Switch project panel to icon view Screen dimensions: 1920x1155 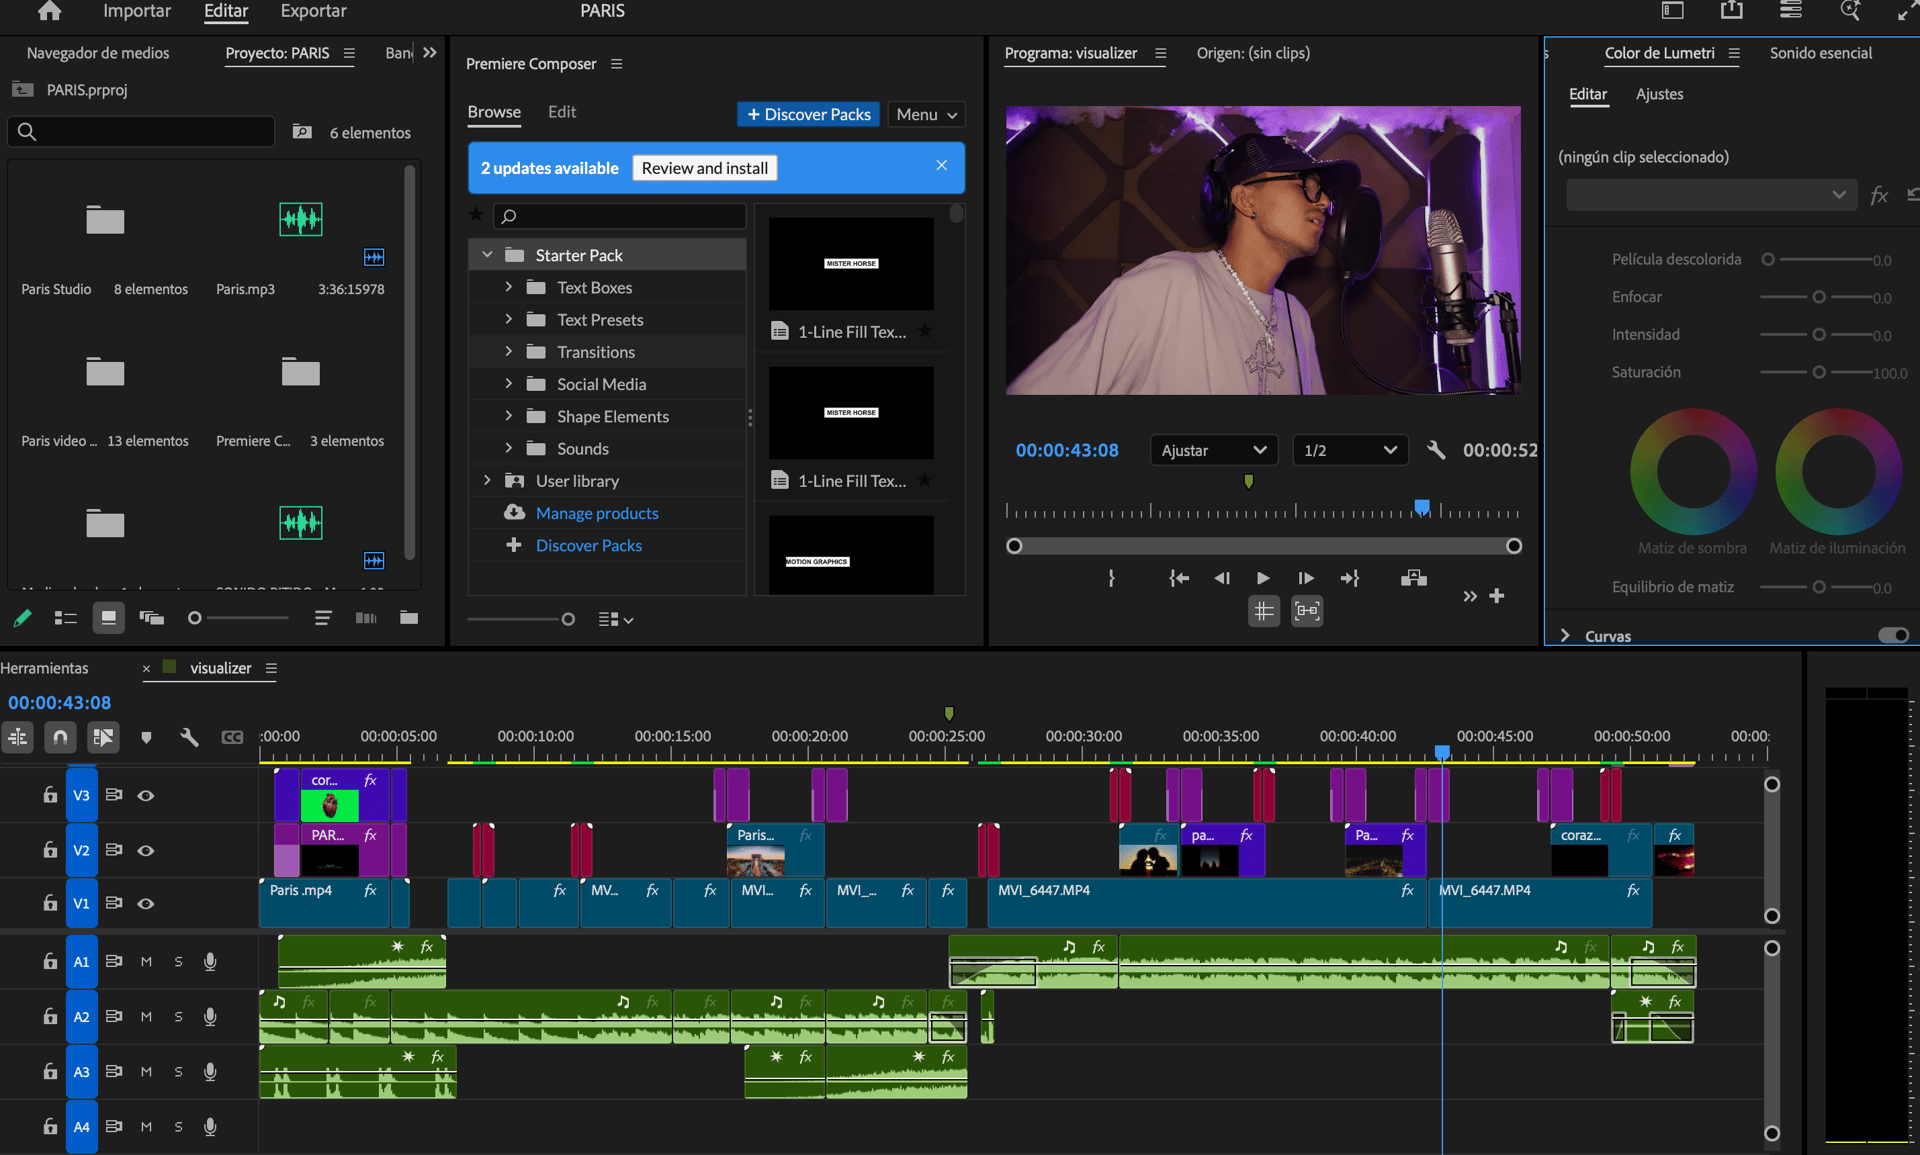tap(108, 618)
